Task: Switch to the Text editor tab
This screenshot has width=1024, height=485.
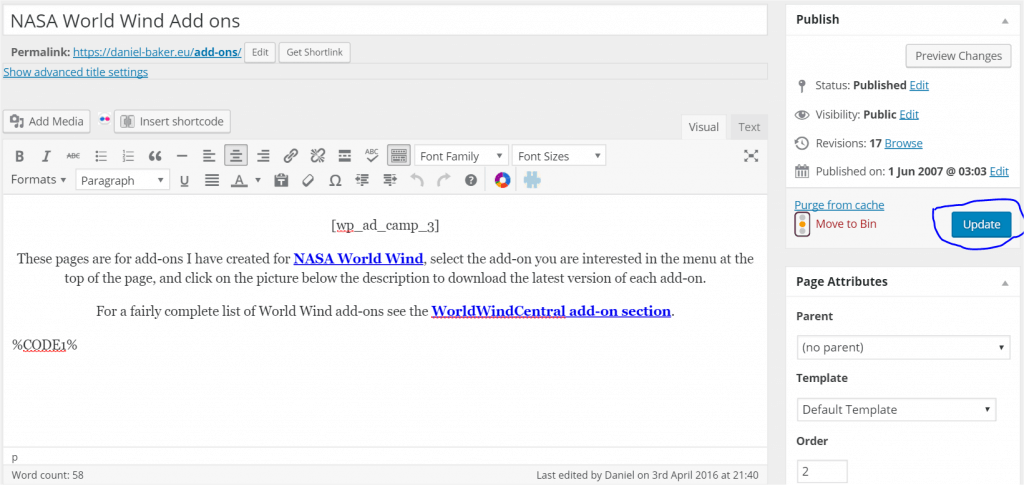Action: [749, 127]
